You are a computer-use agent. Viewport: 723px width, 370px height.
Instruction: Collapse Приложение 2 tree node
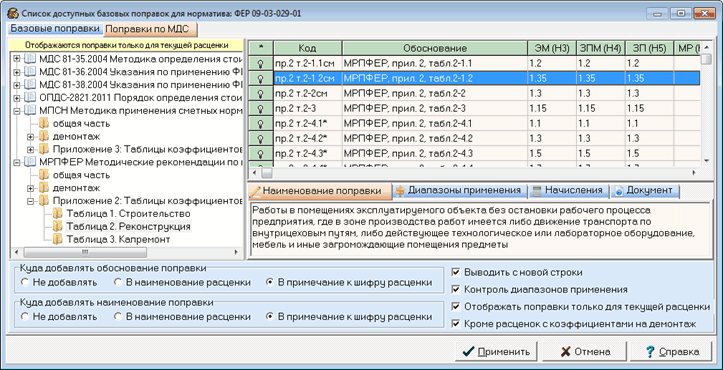click(30, 201)
